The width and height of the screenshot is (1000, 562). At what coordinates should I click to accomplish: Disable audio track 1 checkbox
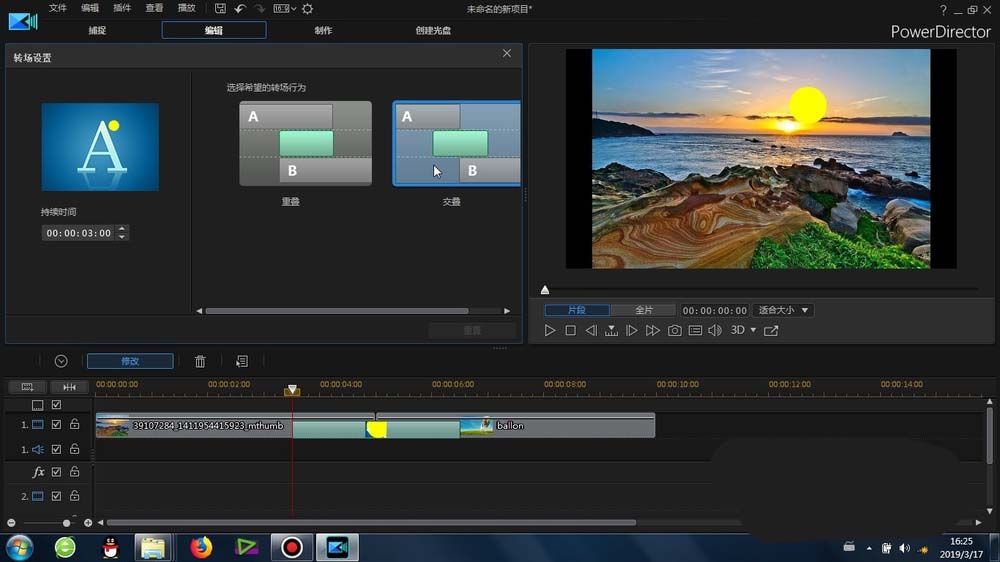pyautogui.click(x=56, y=450)
